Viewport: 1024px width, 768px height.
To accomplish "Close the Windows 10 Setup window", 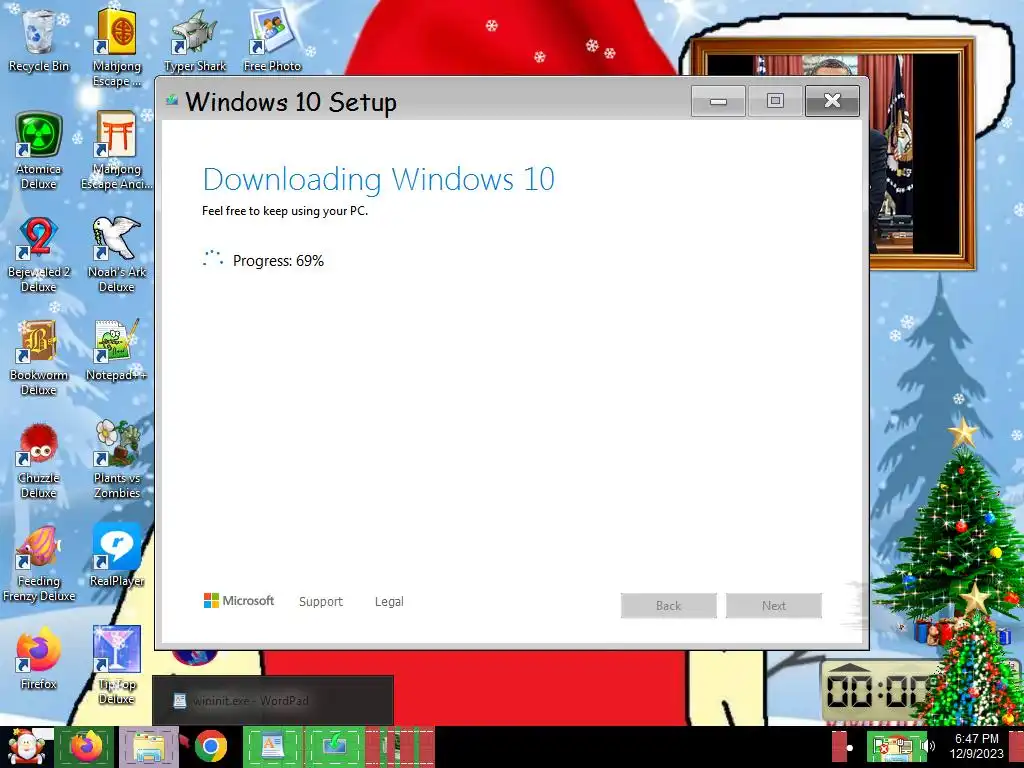I will 832,101.
